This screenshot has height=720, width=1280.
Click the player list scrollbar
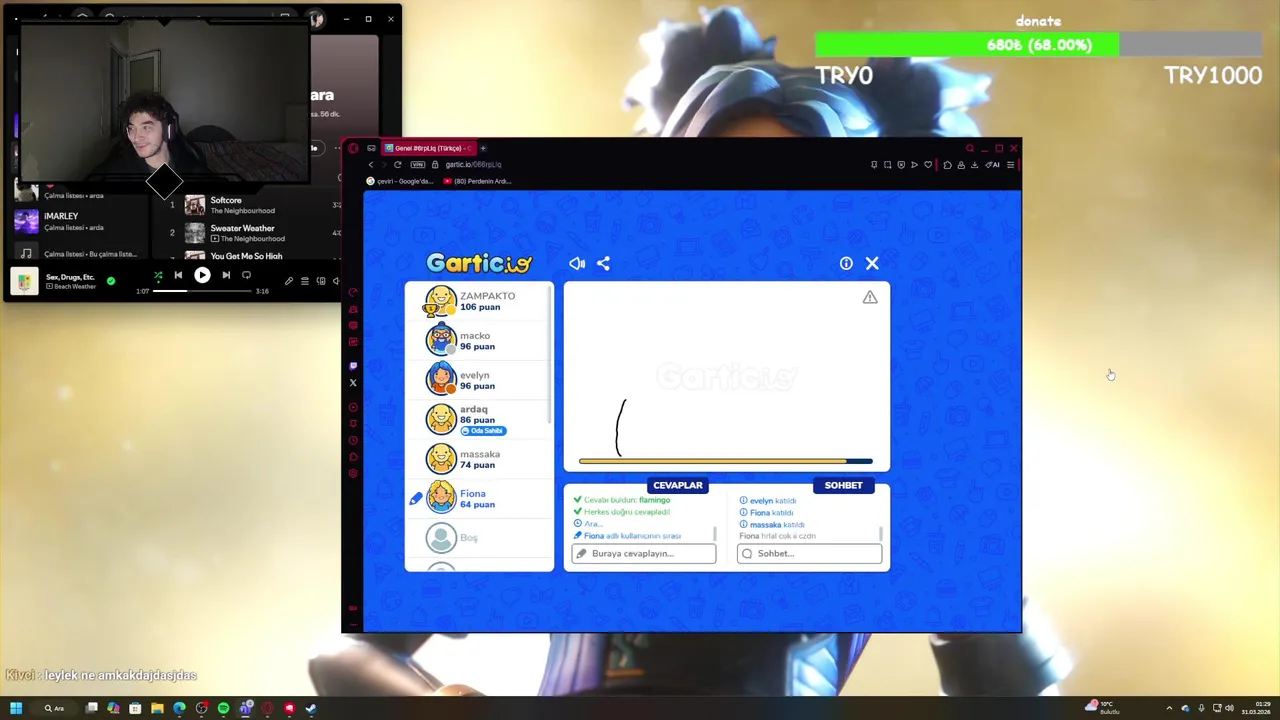[551, 355]
